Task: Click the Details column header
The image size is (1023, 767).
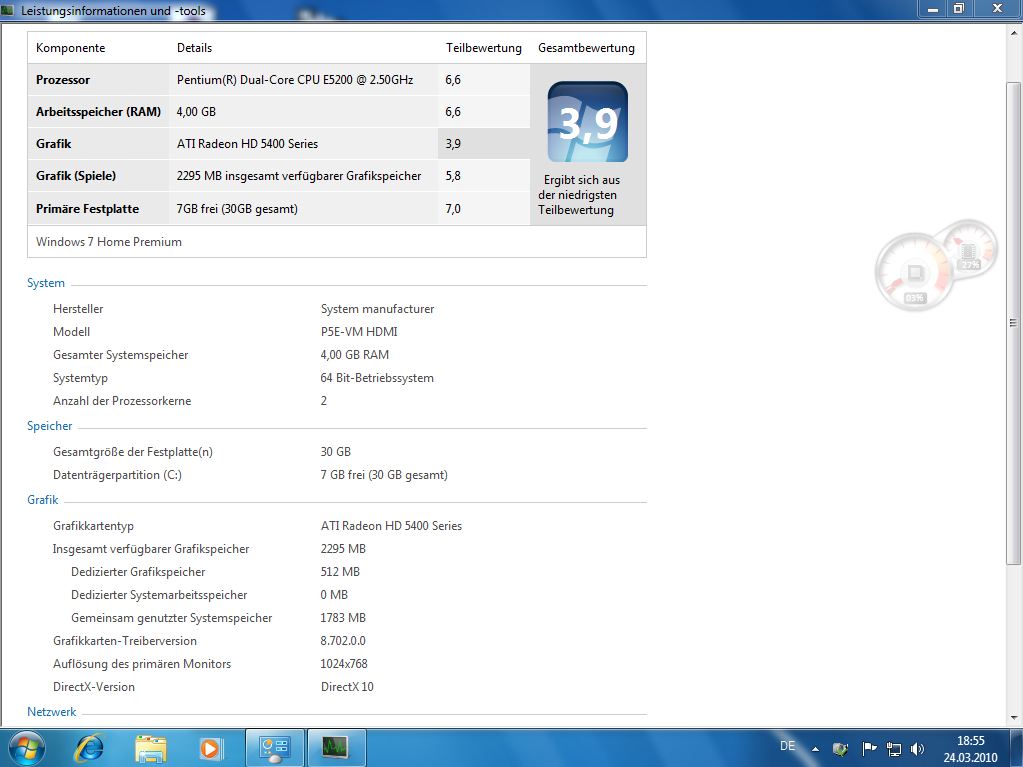Action: (194, 48)
